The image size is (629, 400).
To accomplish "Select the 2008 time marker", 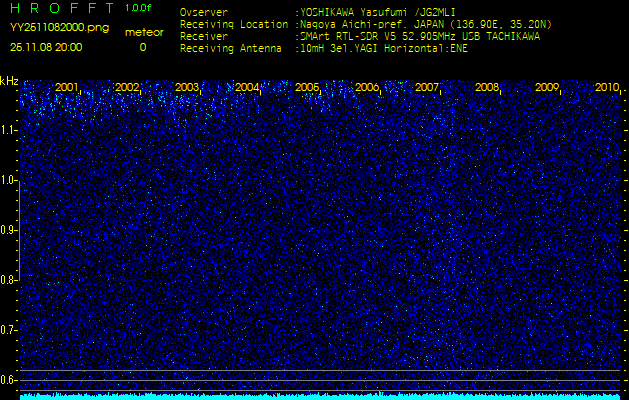I will tap(487, 88).
